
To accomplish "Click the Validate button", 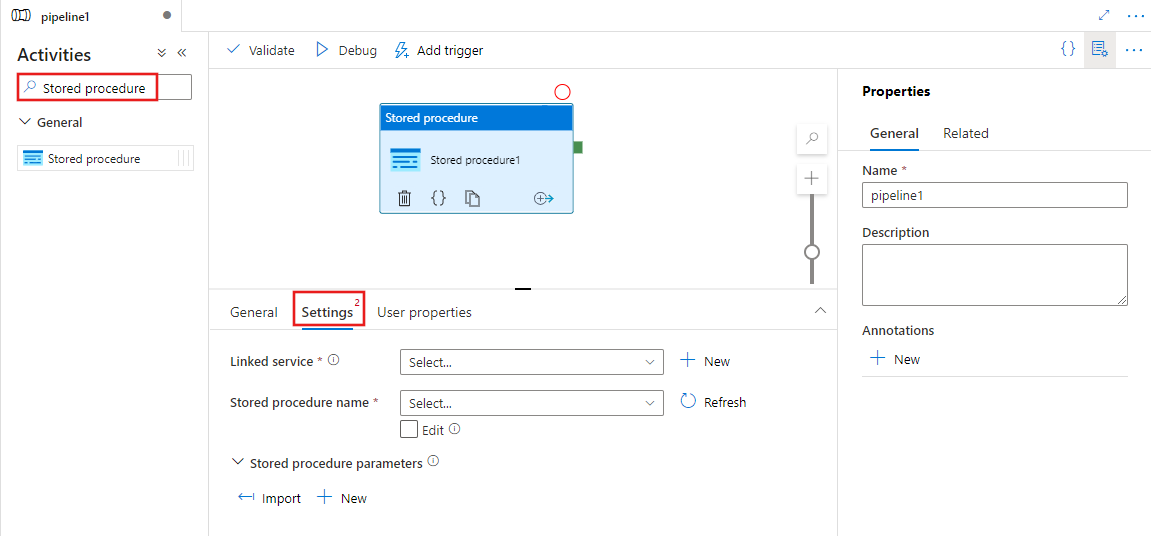I will (x=261, y=50).
